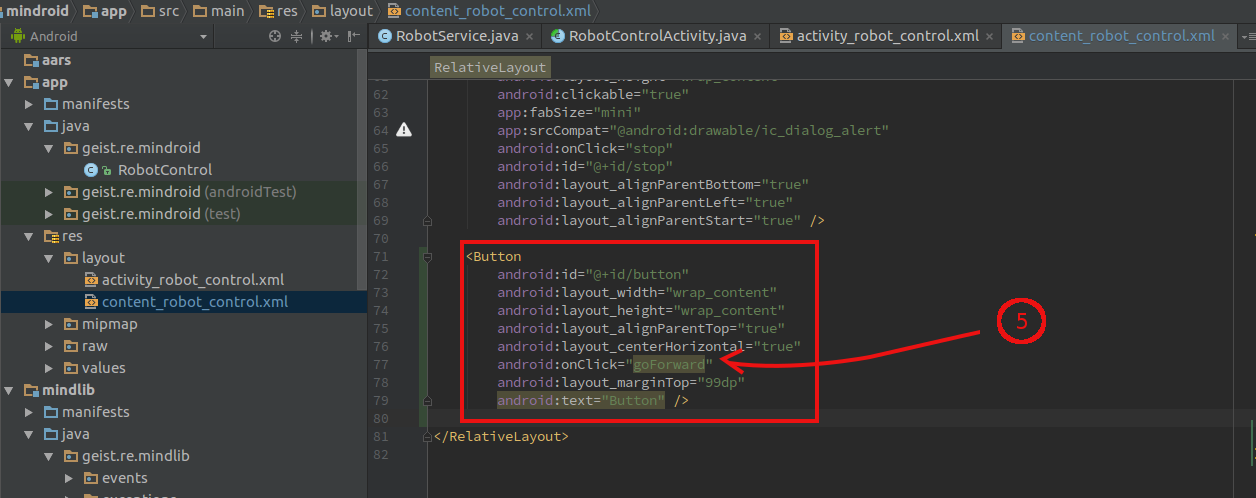The image size is (1256, 498).
Task: Click the layout breadcrumb in navigation bar
Action: tap(352, 11)
